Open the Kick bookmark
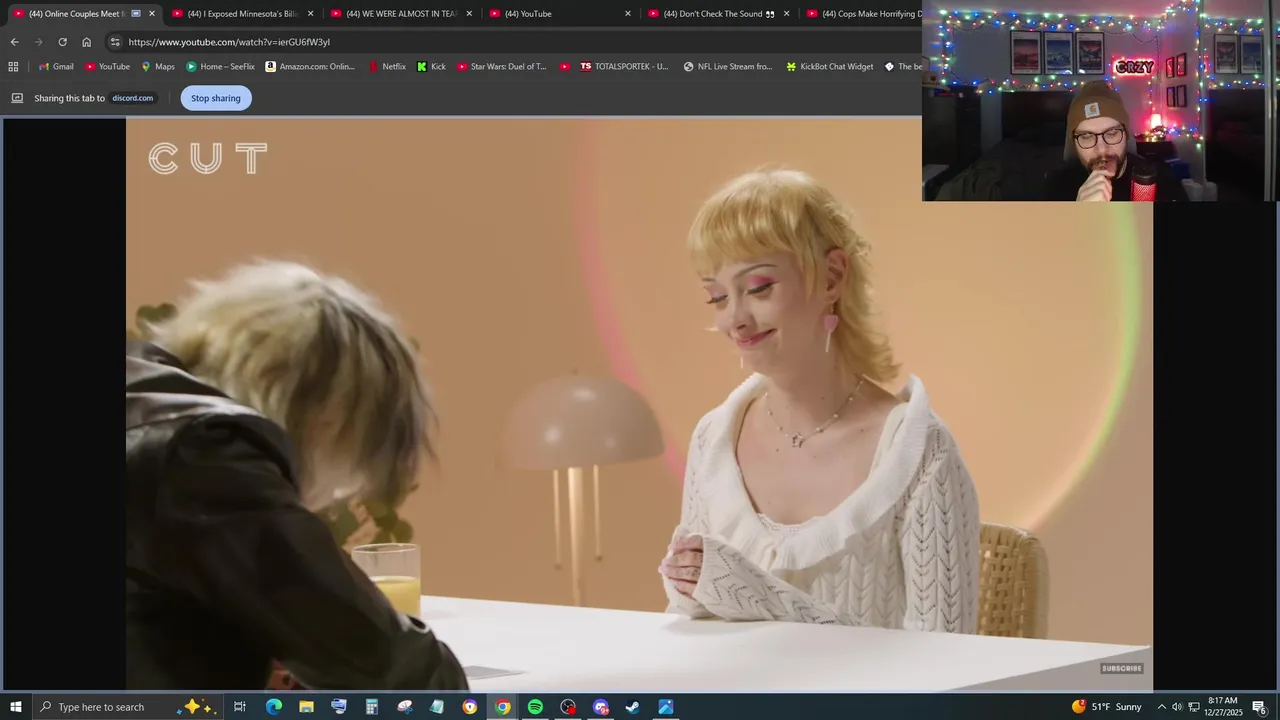This screenshot has height=720, width=1280. pos(431,67)
